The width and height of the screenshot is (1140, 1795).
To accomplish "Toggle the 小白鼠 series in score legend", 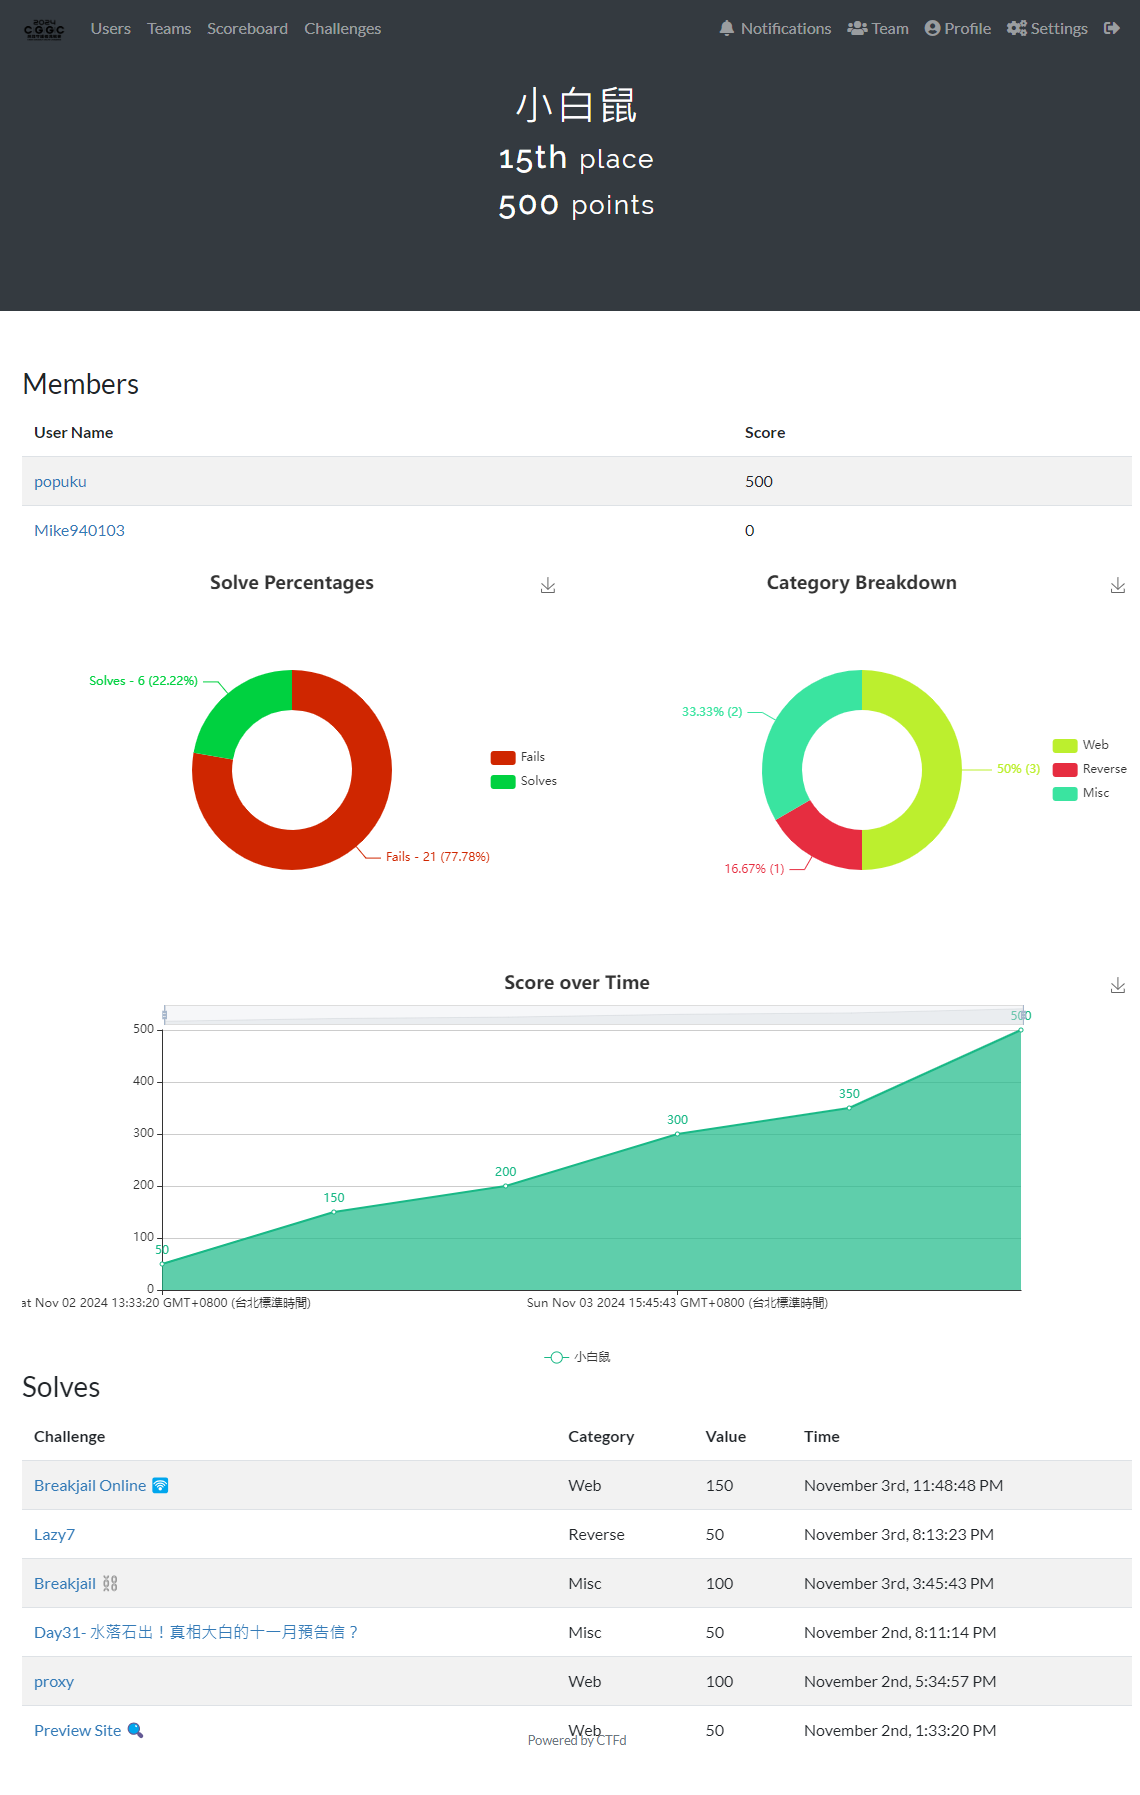I will point(577,1357).
